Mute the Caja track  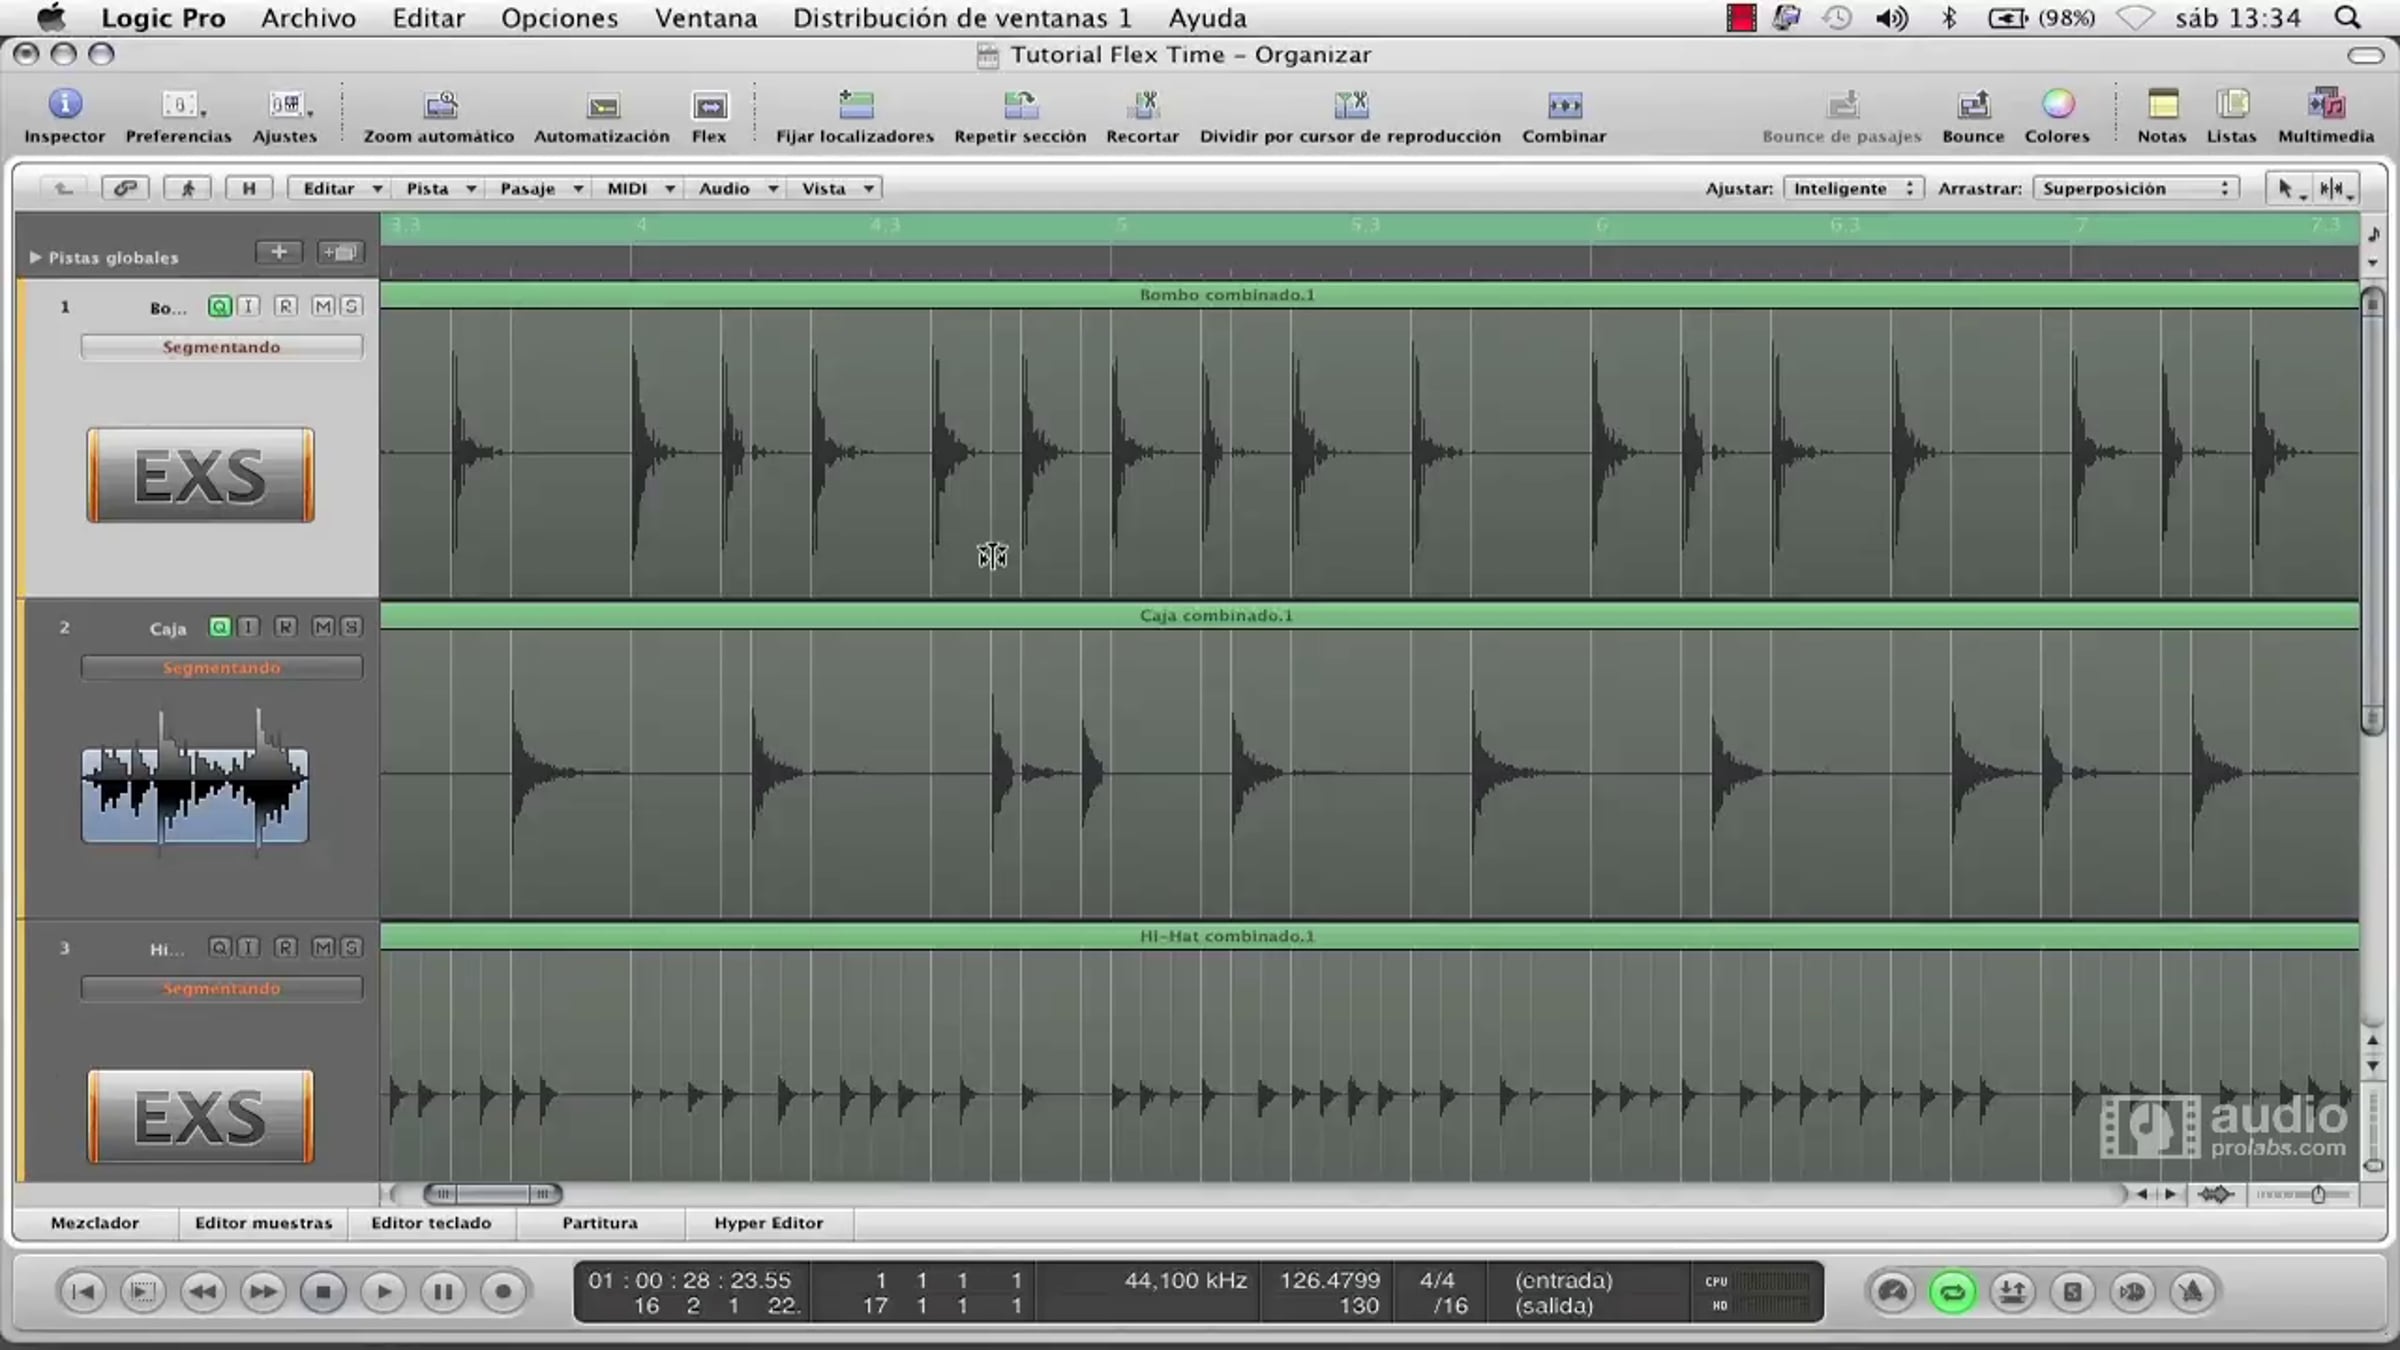coord(323,627)
